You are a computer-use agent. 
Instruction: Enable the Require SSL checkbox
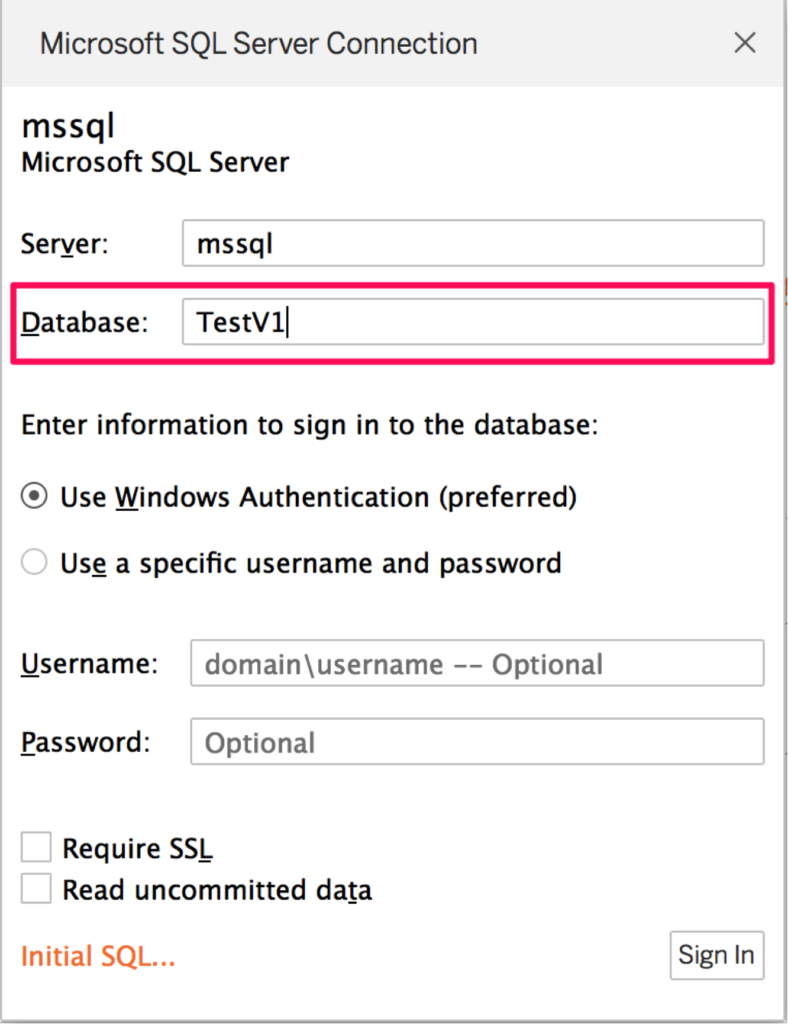tap(35, 846)
